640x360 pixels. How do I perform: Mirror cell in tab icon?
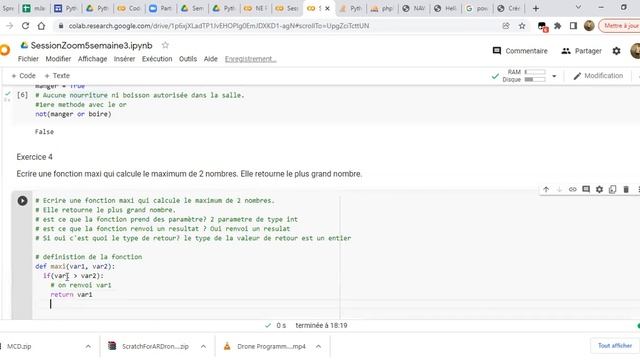613,189
